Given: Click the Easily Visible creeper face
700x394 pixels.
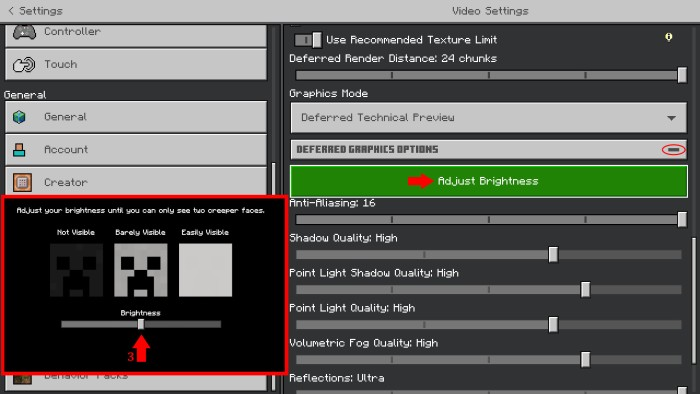Looking at the screenshot, I should pyautogui.click(x=205, y=270).
